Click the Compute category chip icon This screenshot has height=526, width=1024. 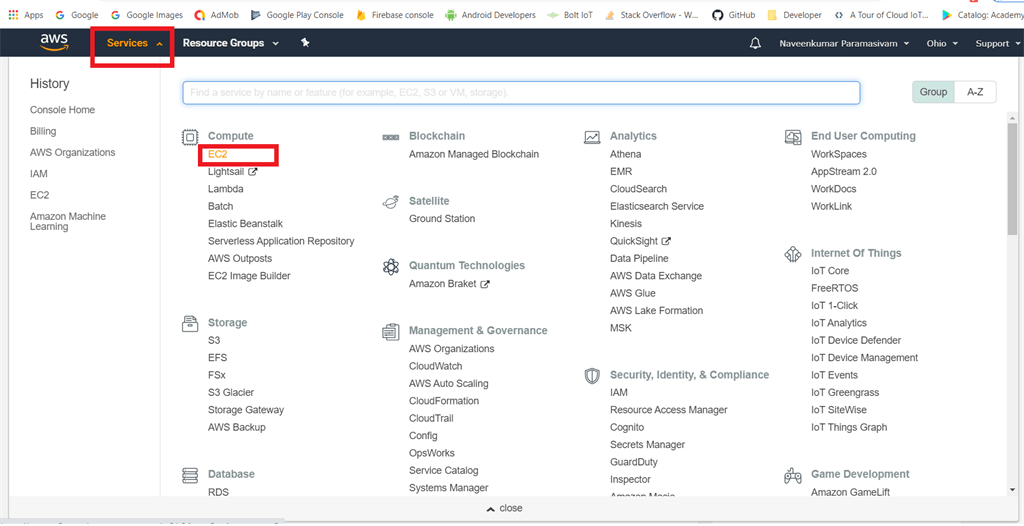(190, 137)
